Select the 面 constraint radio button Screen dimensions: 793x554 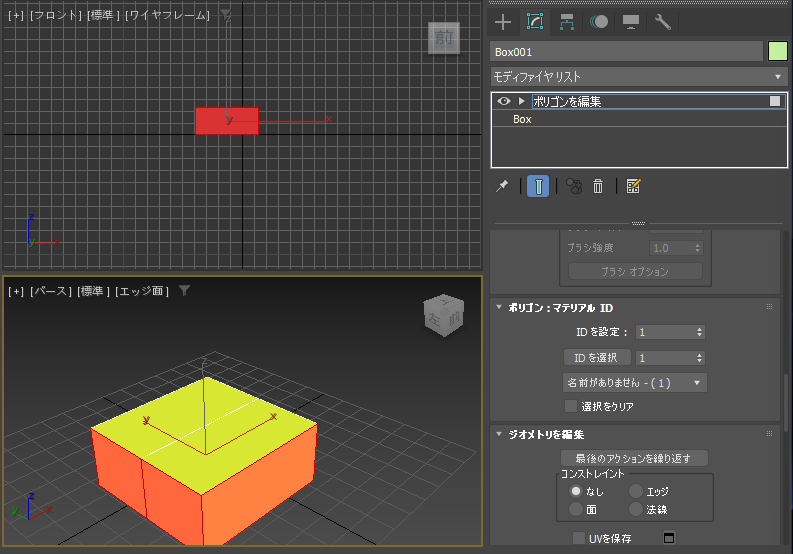click(x=576, y=509)
